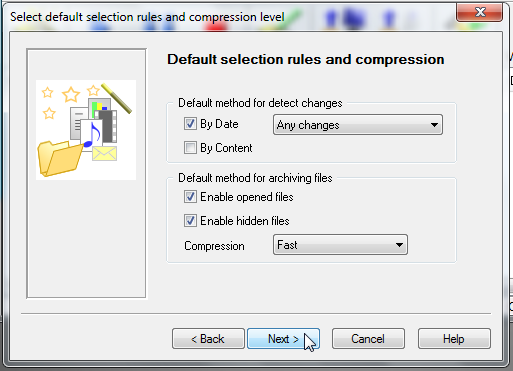This screenshot has width=513, height=371.
Task: Click the arrow on Any changes combo box
Action: click(434, 125)
